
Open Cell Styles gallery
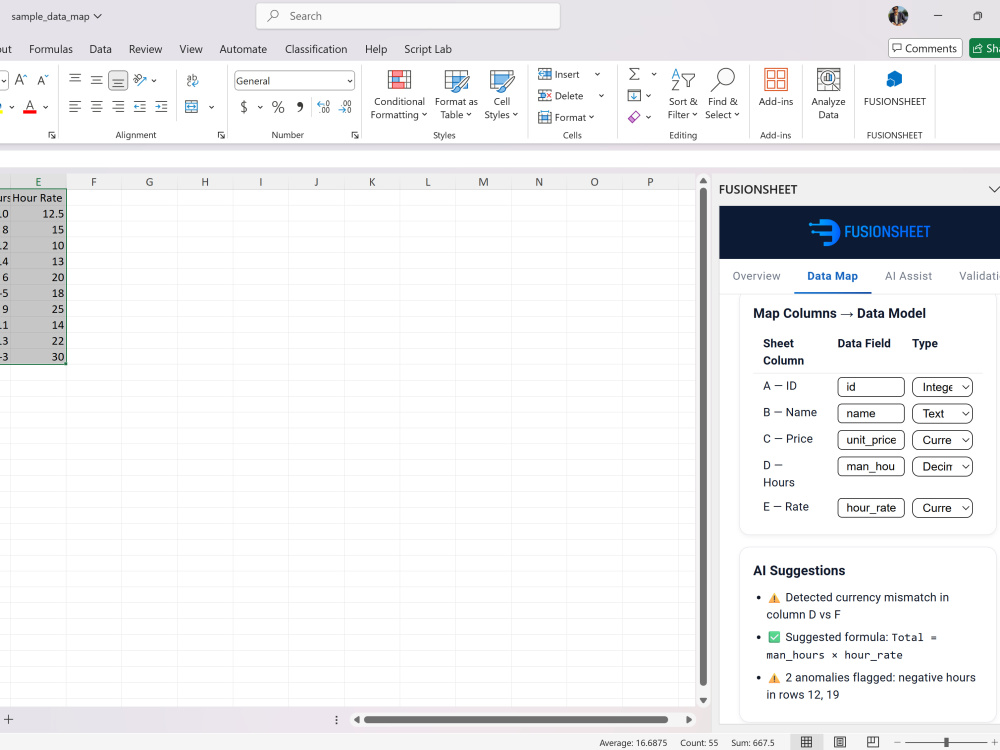(x=501, y=94)
